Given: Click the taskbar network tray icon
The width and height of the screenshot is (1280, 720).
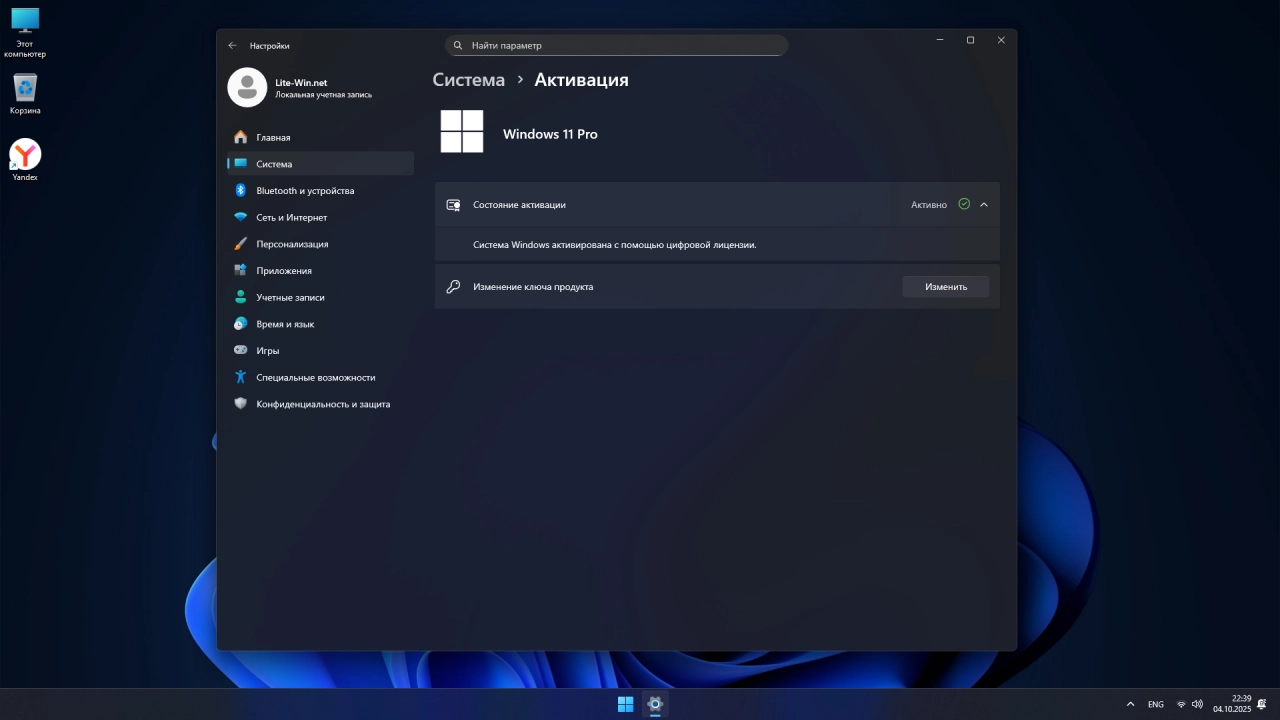Looking at the screenshot, I should pos(1181,704).
